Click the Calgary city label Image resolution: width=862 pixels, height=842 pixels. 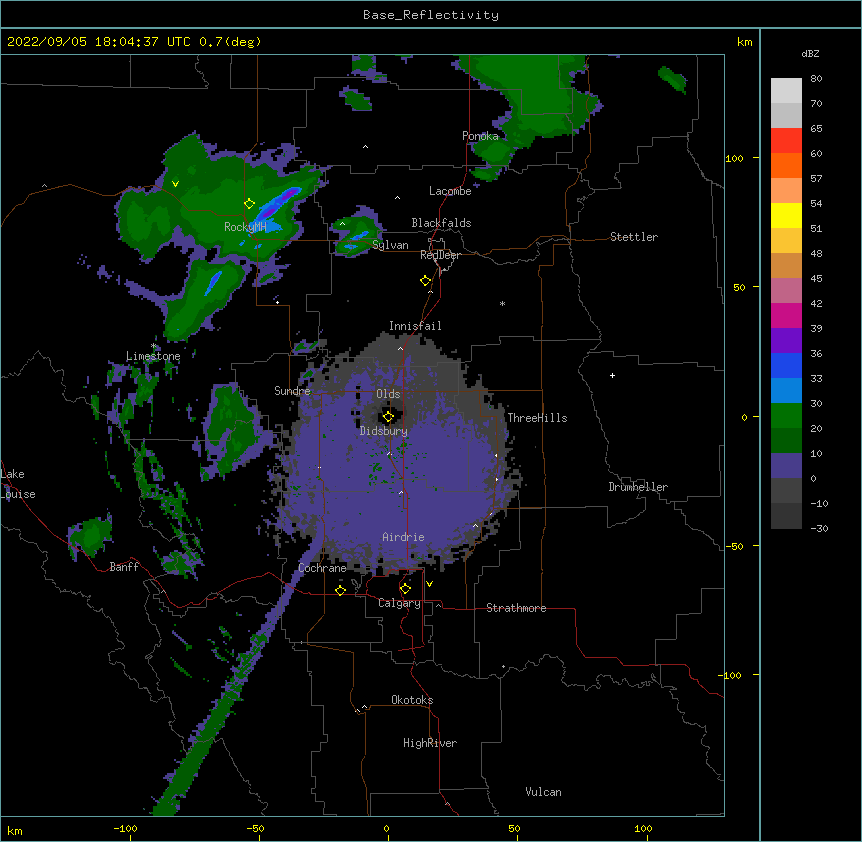[399, 603]
